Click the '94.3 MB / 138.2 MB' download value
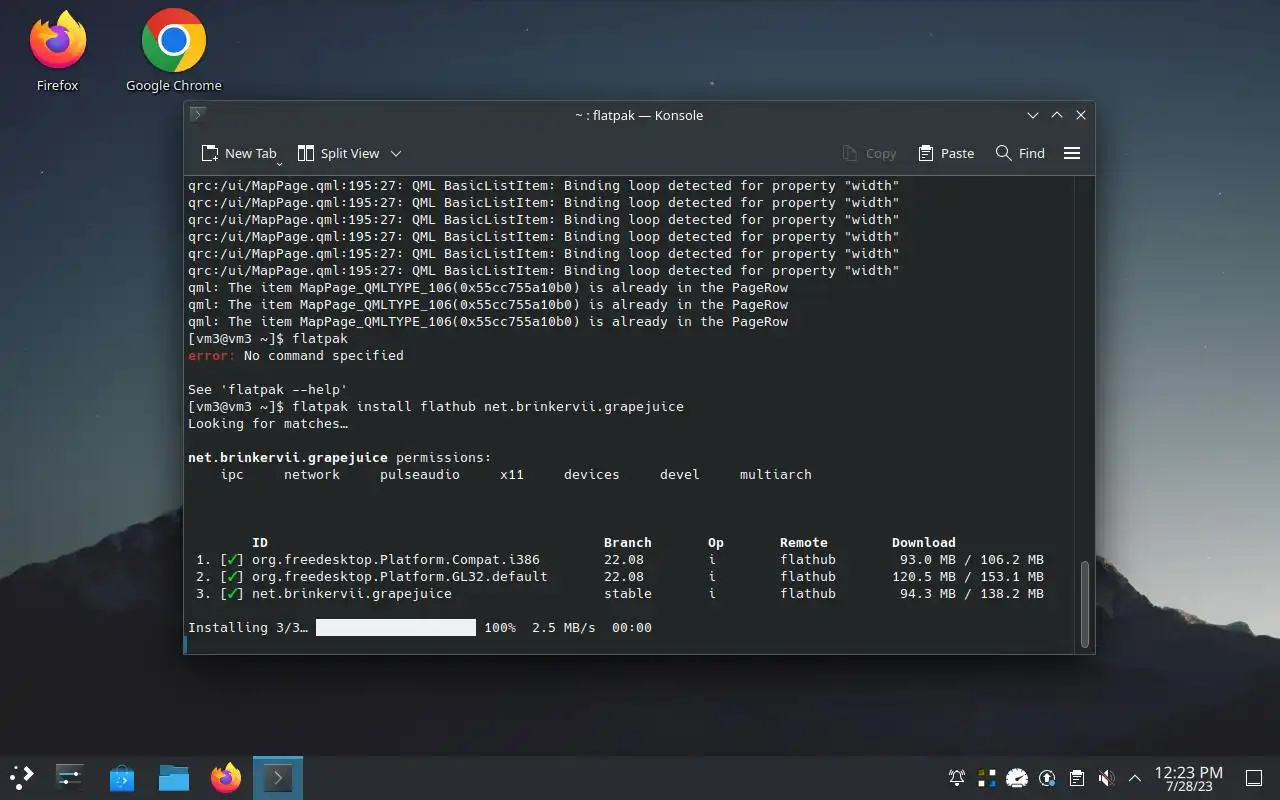 [x=972, y=593]
